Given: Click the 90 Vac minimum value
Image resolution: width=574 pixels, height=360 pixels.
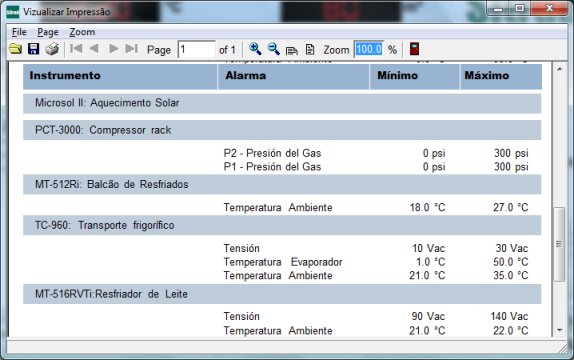Looking at the screenshot, I should pos(428,316).
